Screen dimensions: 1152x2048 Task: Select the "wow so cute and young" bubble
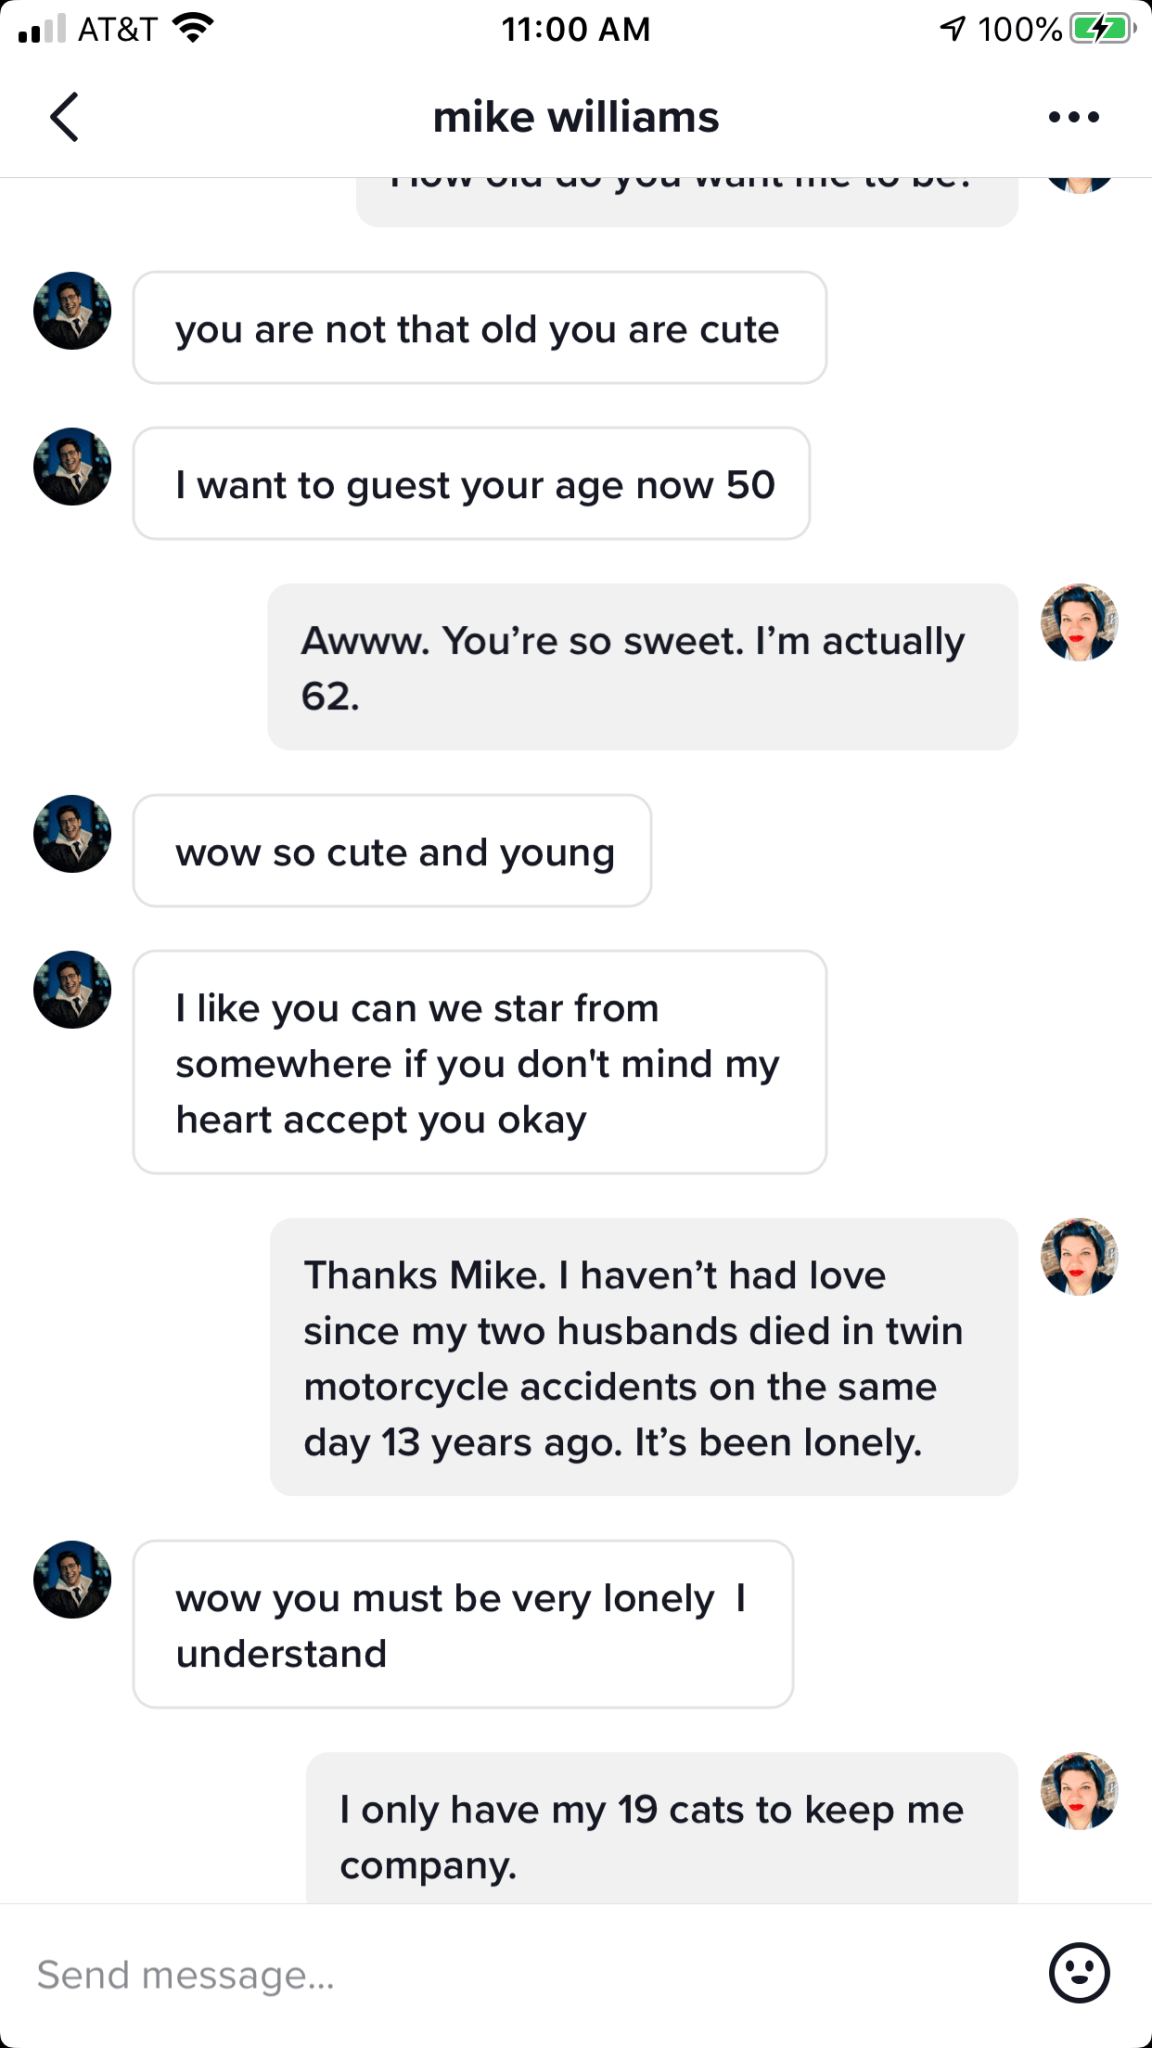coord(392,851)
